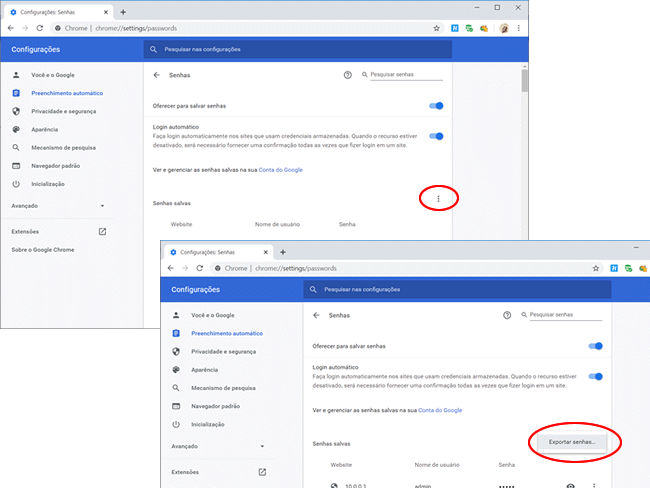The height and width of the screenshot is (488, 650).
Task: Open the help icon next to Senhas in the lower window
Action: (507, 315)
